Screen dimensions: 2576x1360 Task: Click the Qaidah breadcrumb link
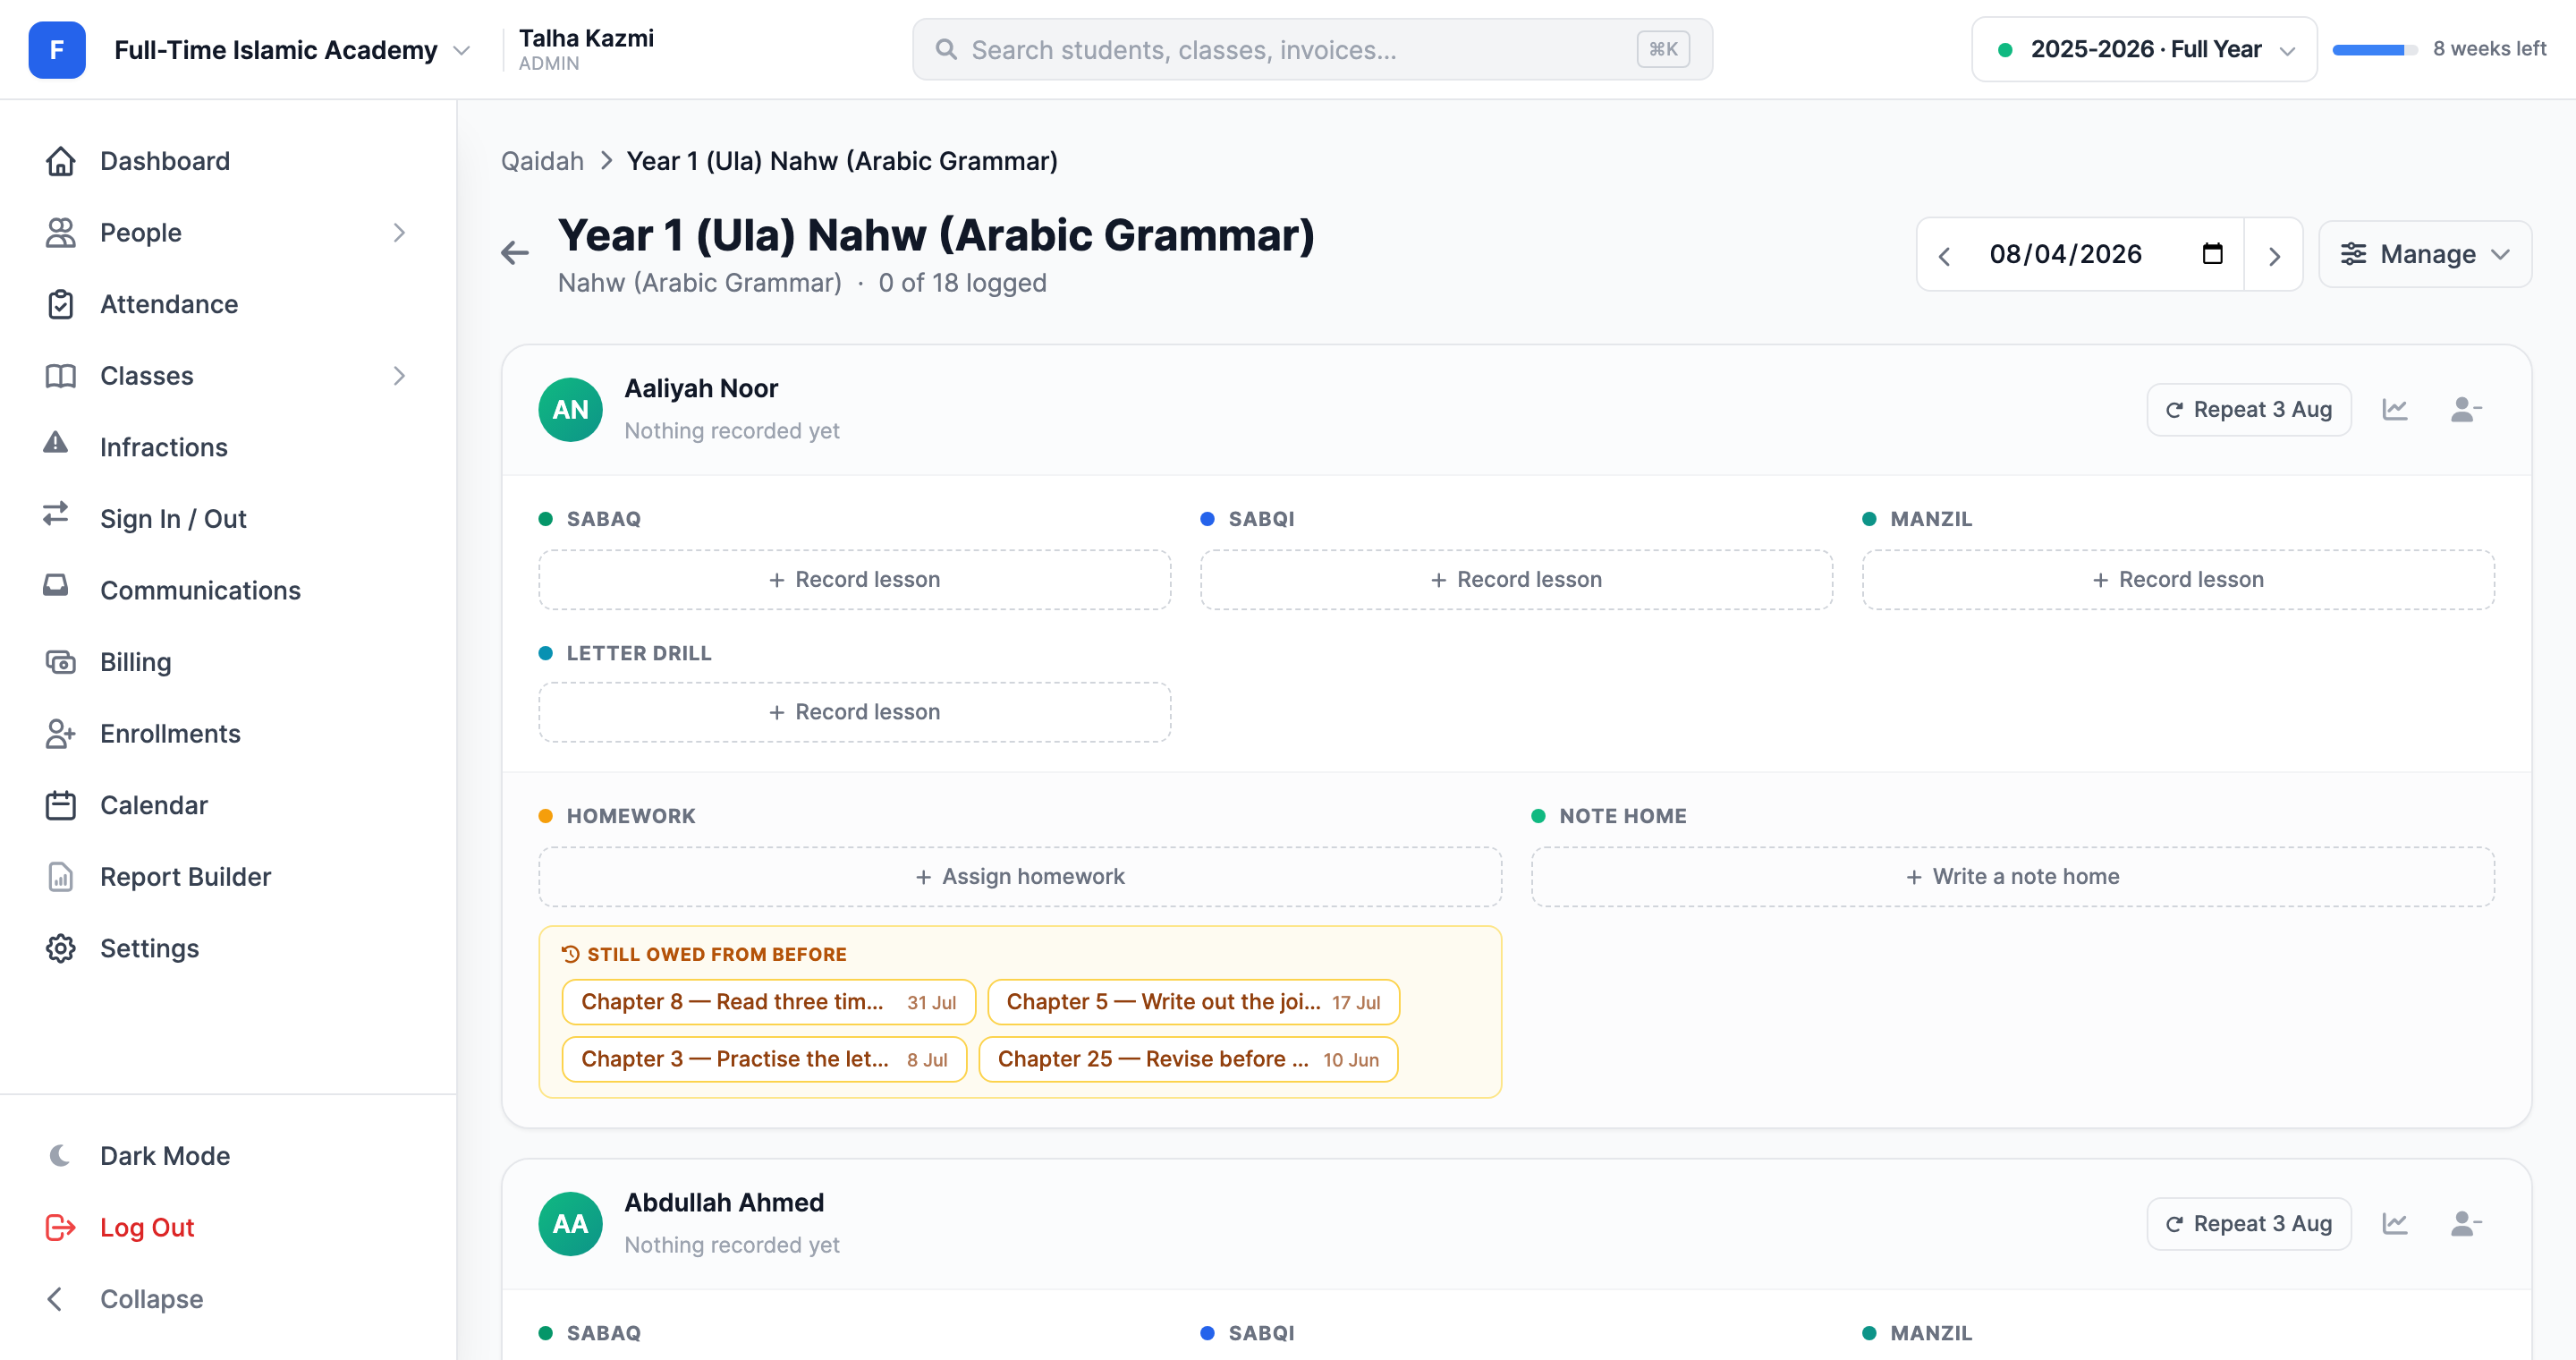(542, 161)
